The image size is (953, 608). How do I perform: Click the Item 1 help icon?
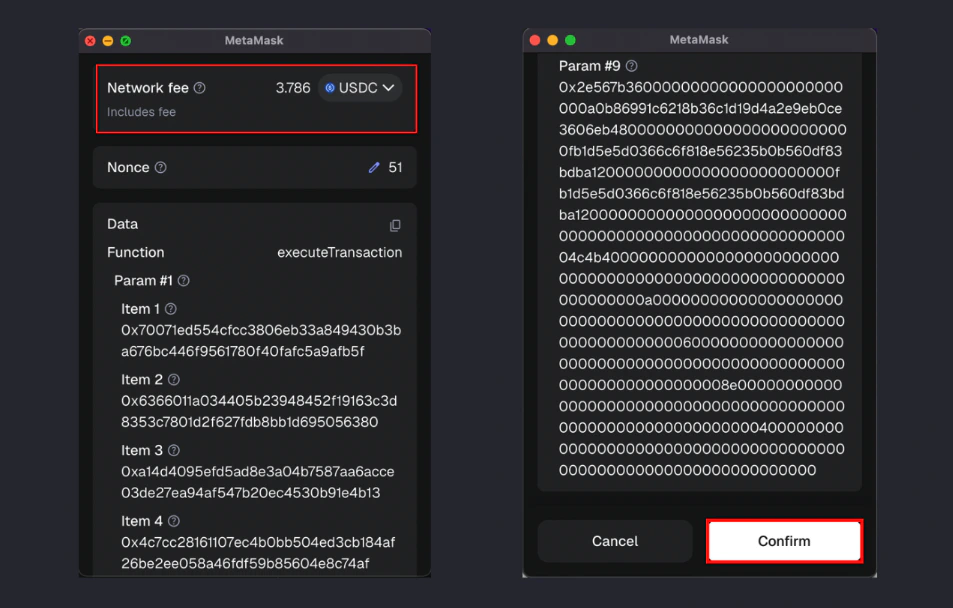[171, 309]
